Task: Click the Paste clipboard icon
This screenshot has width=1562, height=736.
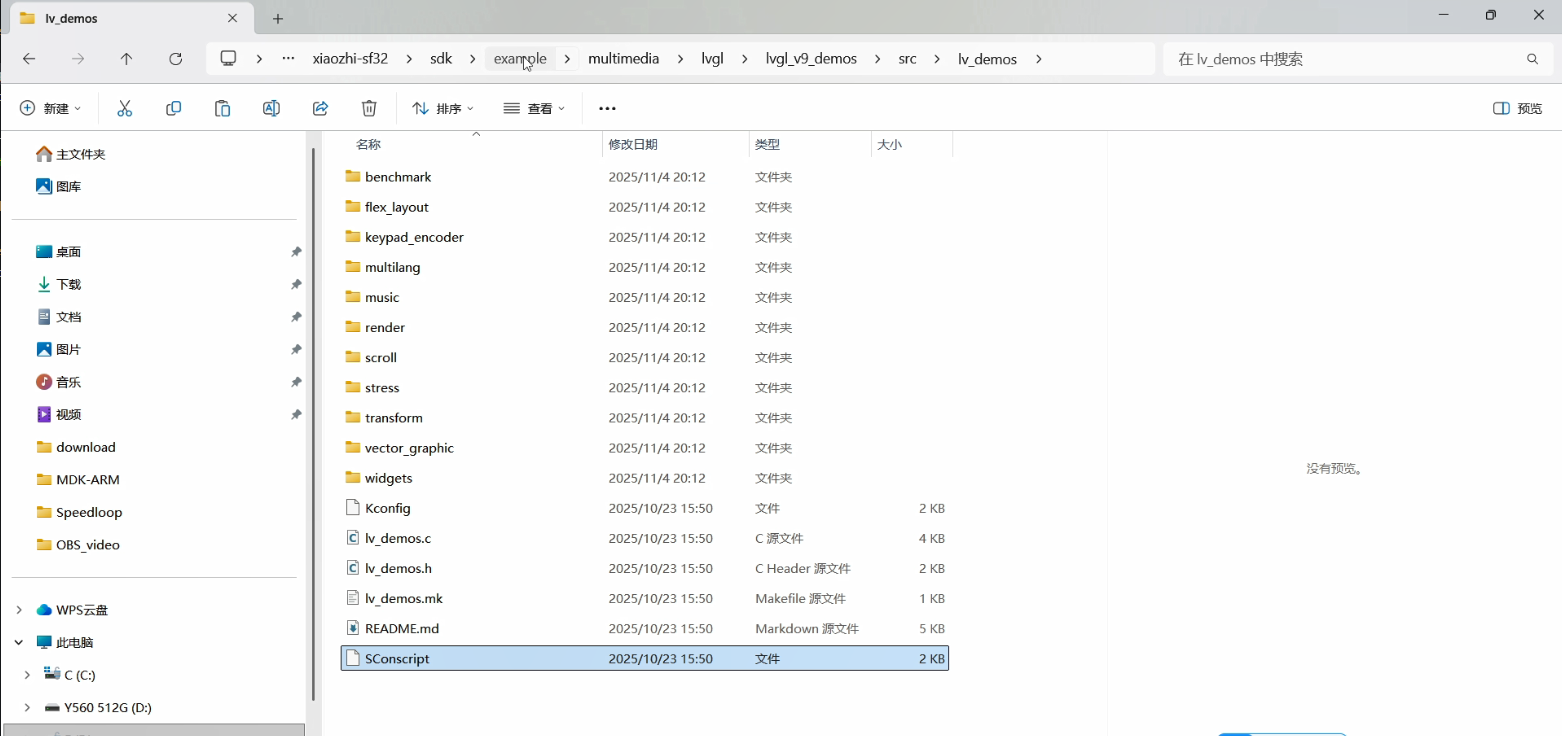Action: pos(222,108)
